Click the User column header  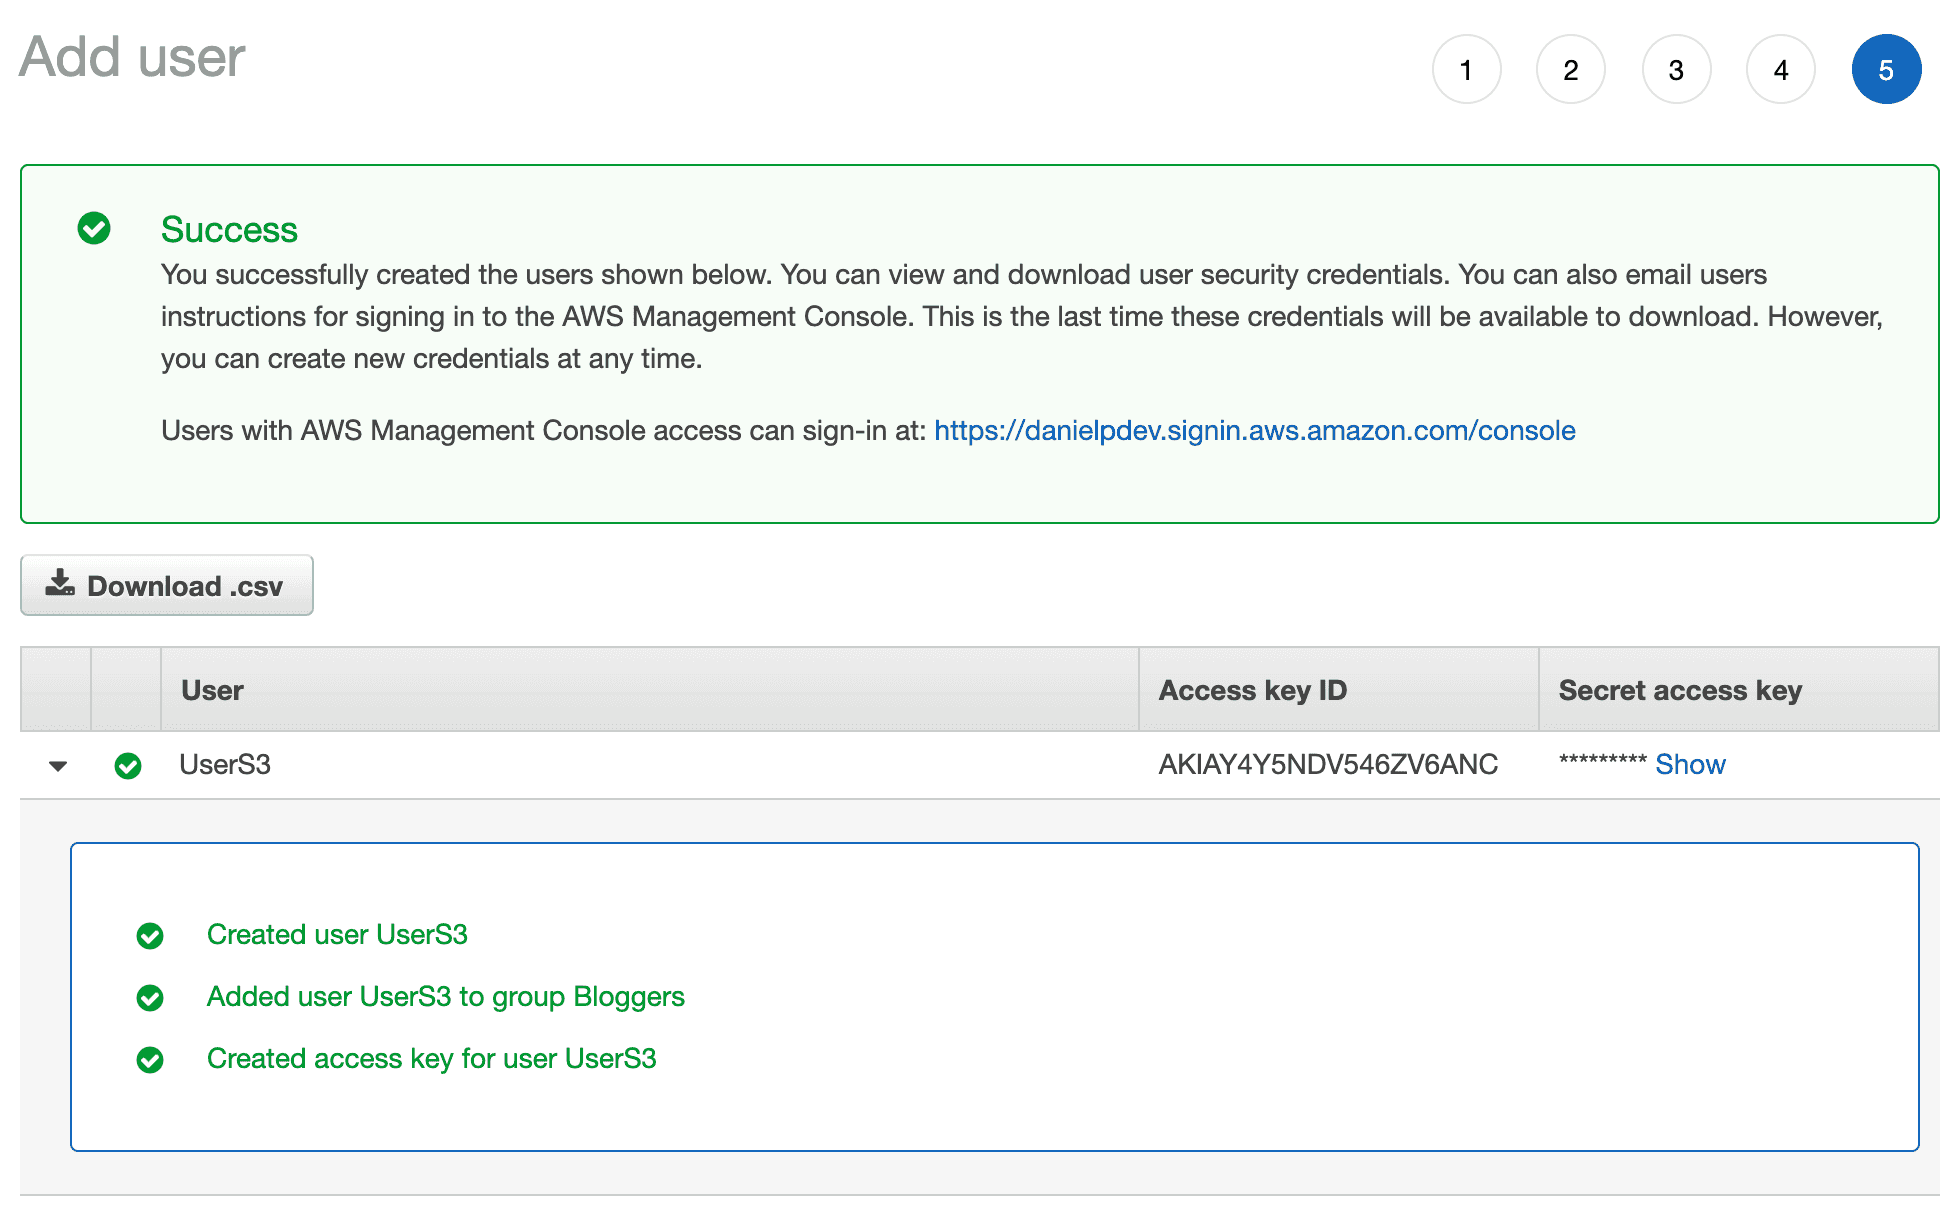tap(650, 690)
